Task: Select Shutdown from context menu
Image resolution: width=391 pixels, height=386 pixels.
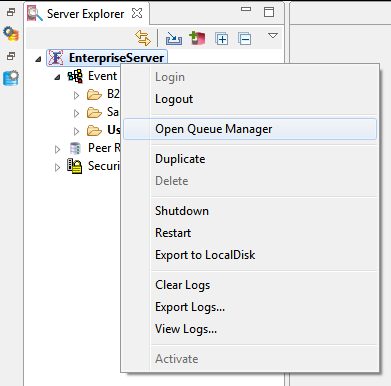Action: point(182,211)
